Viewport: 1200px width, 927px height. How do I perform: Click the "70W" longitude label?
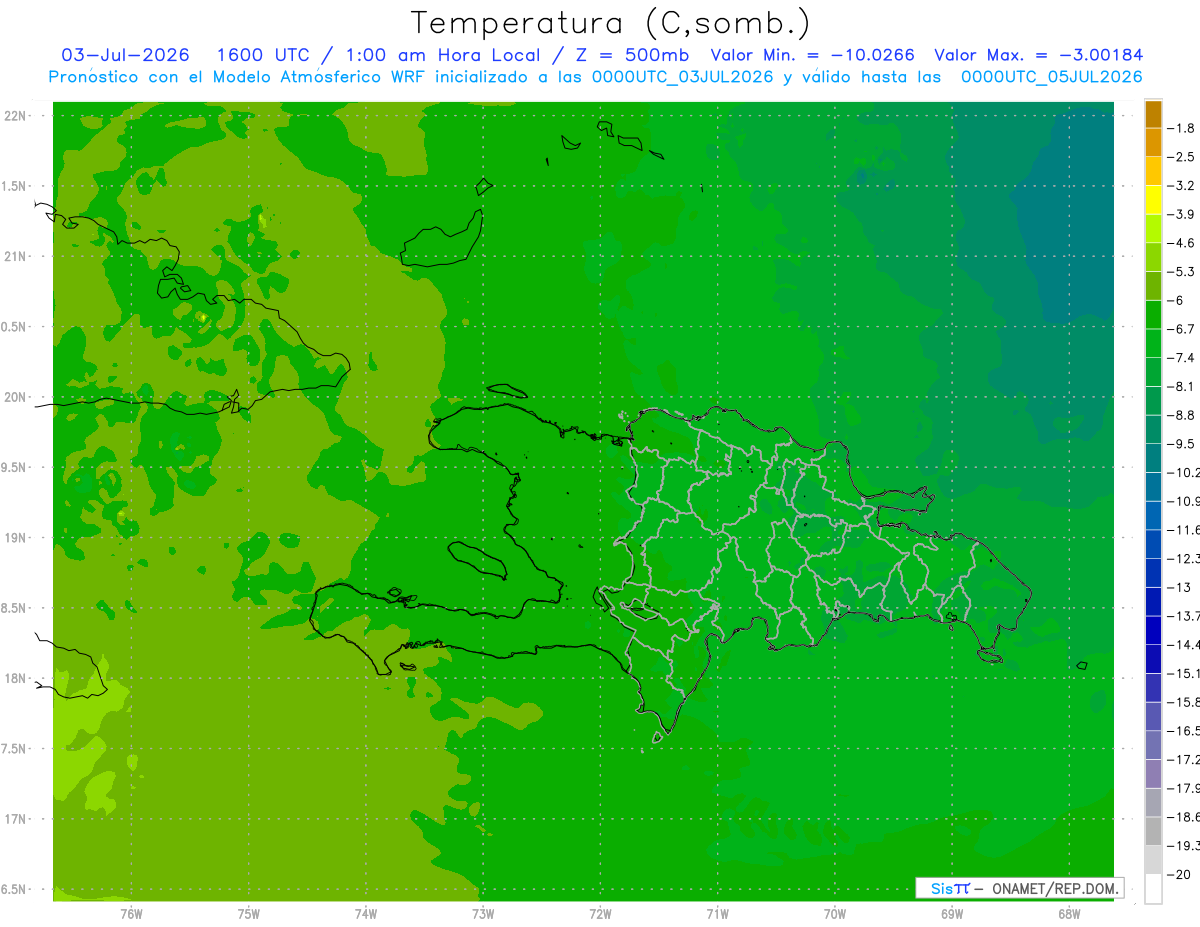[835, 913]
